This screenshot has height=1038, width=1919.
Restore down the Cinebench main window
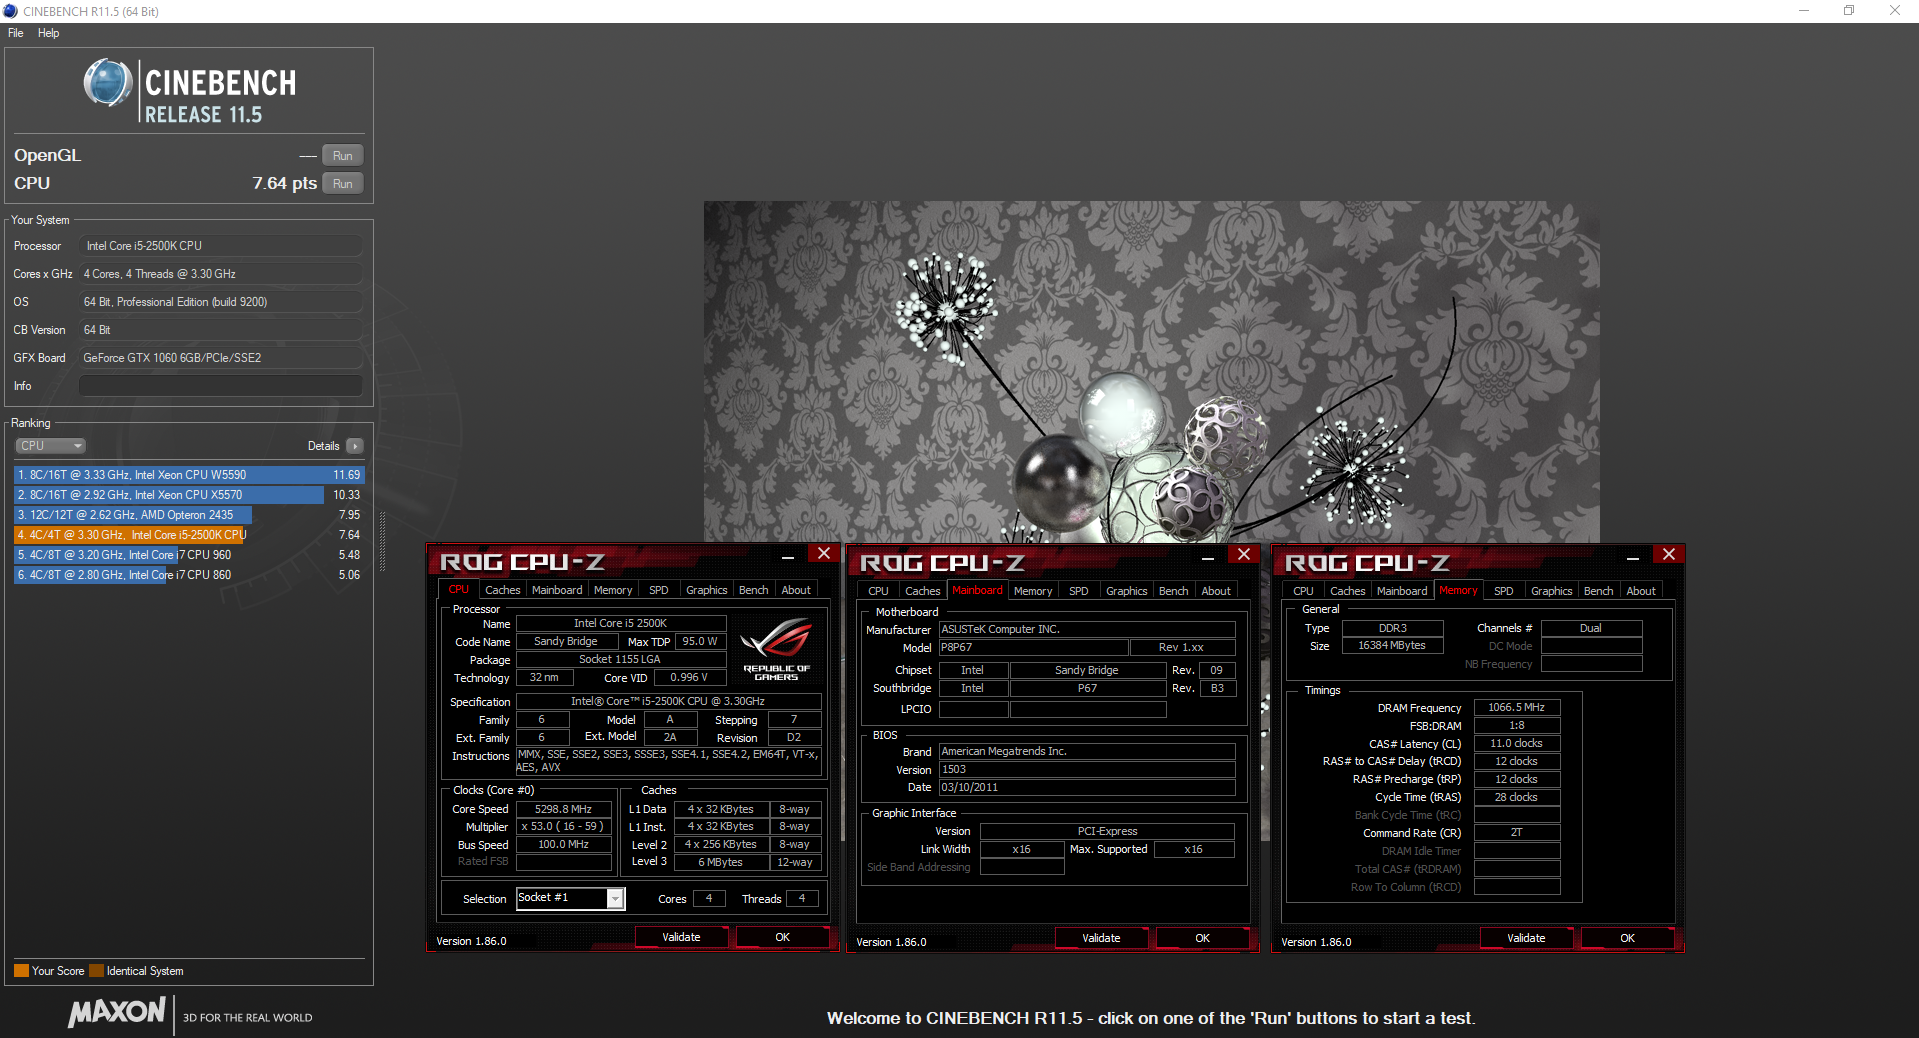[1849, 11]
